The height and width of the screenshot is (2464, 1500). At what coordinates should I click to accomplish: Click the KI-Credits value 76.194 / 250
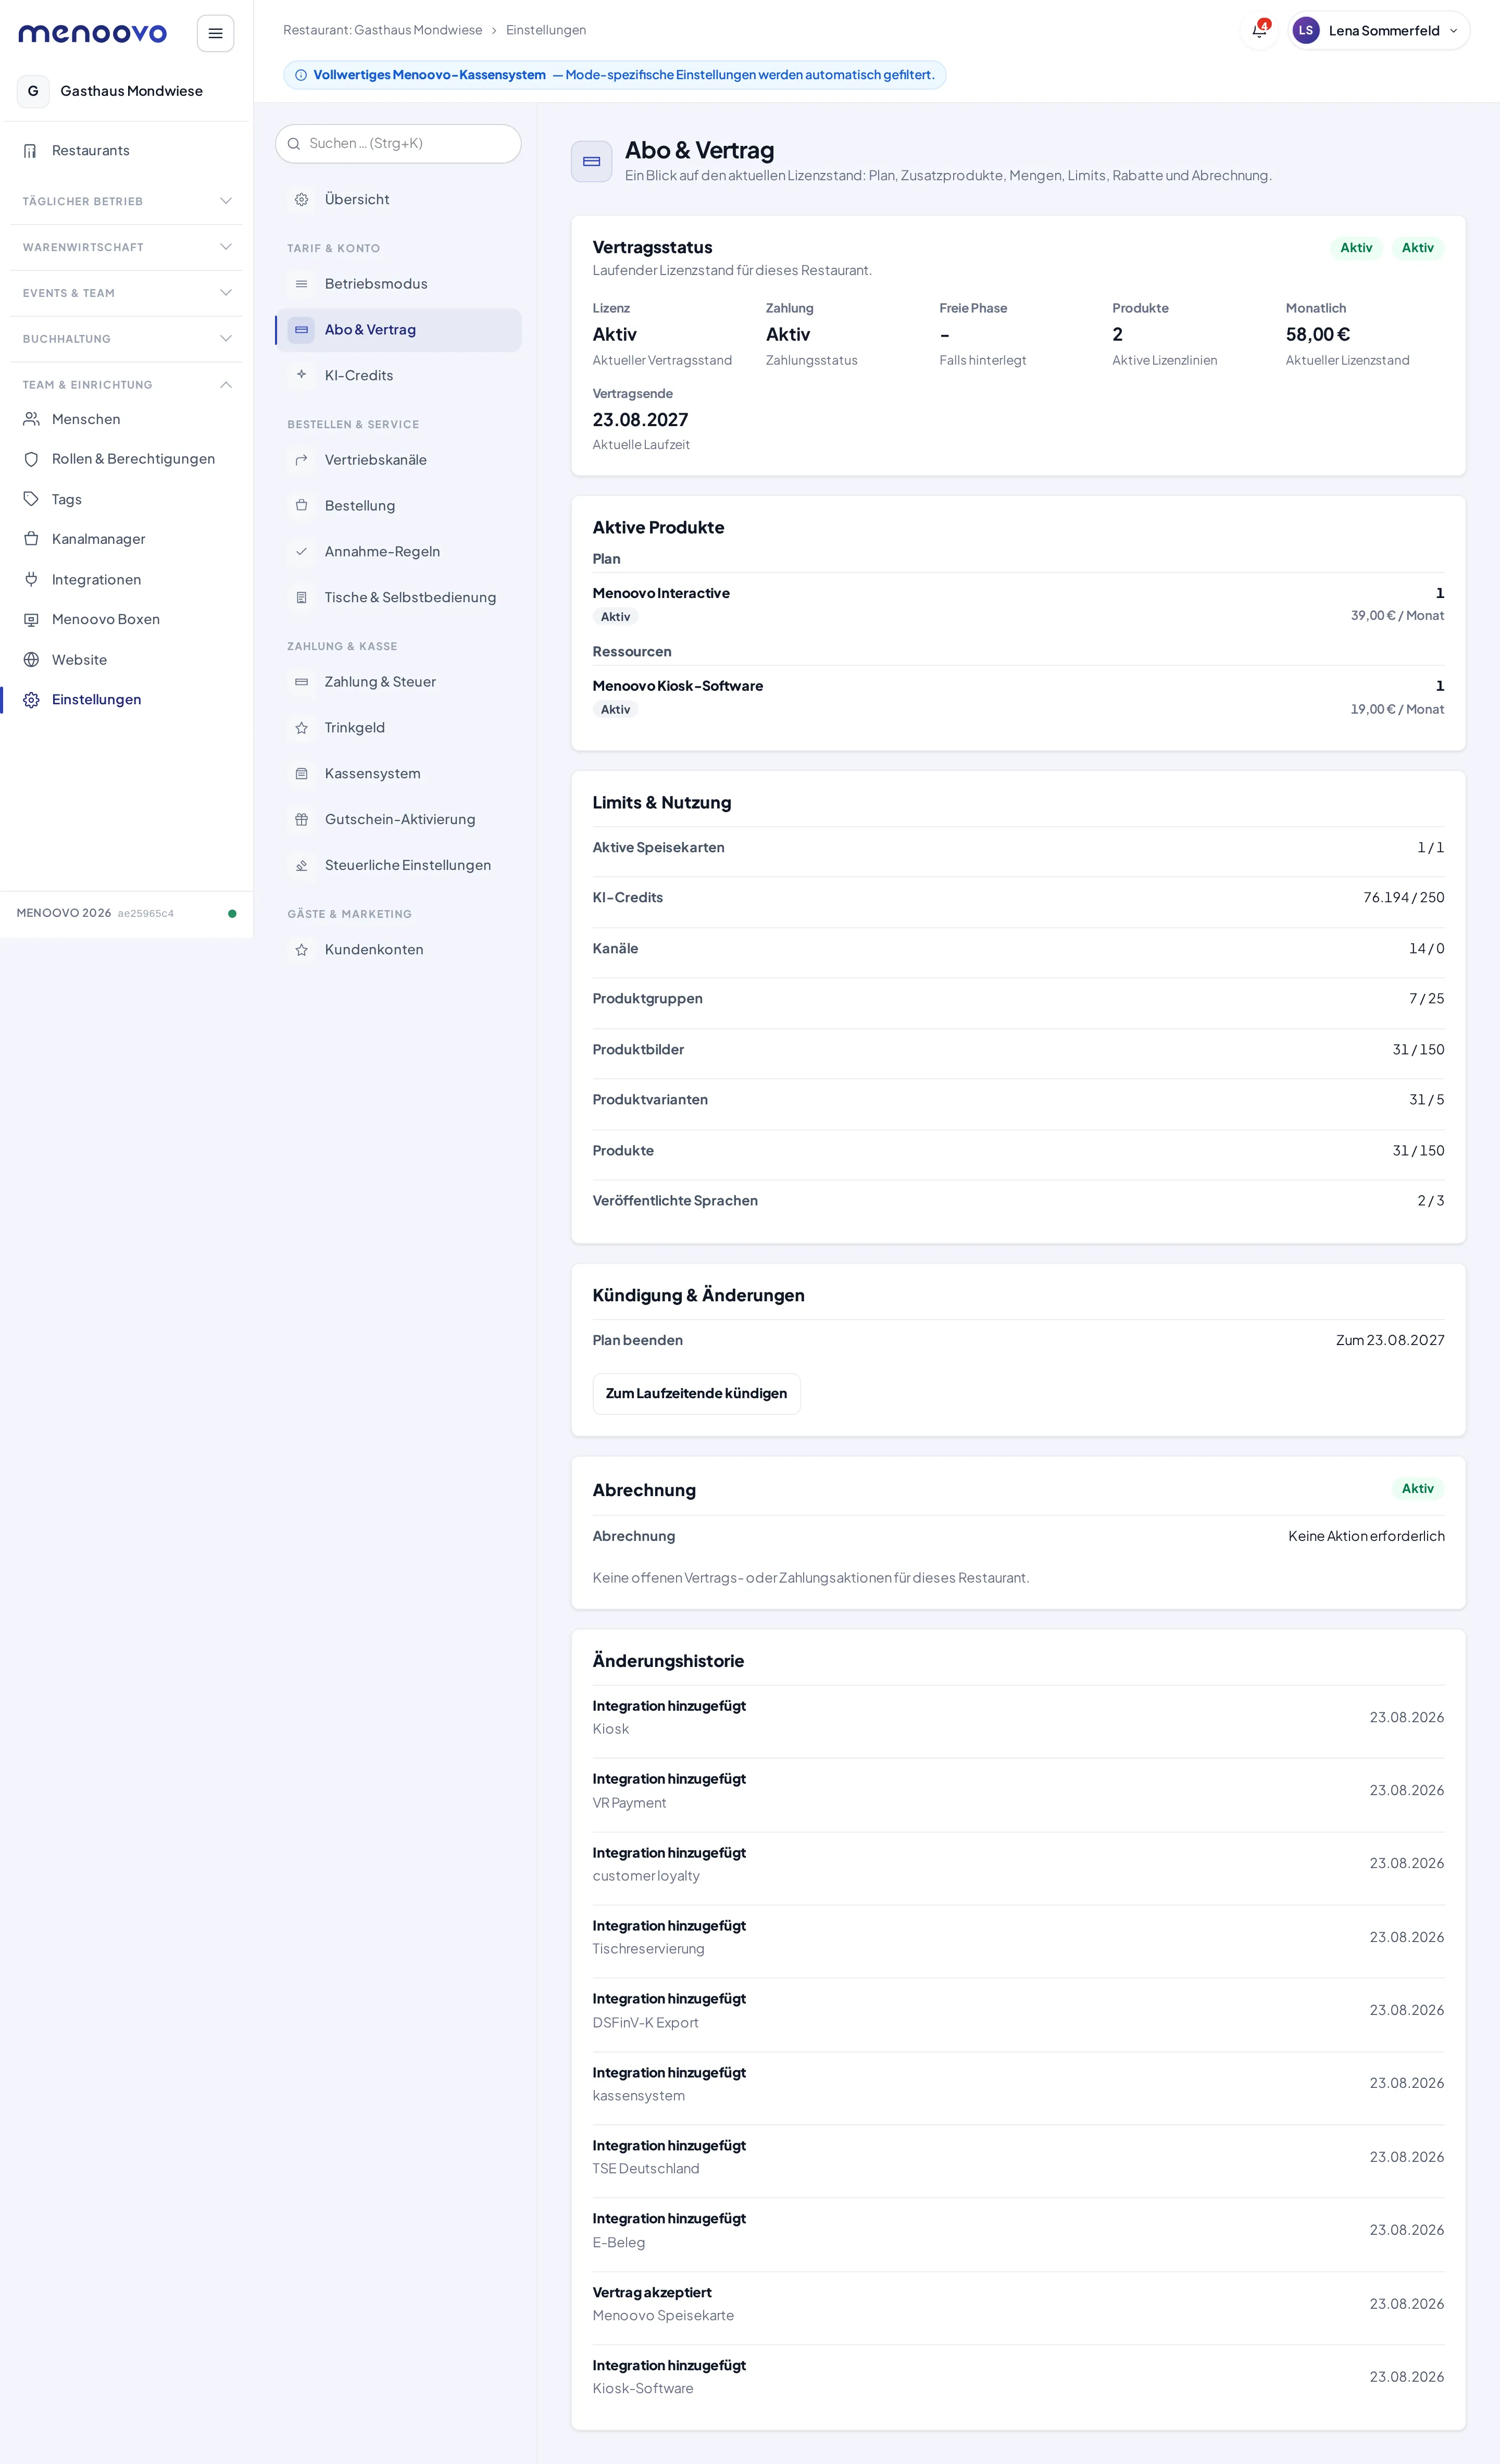1403,897
